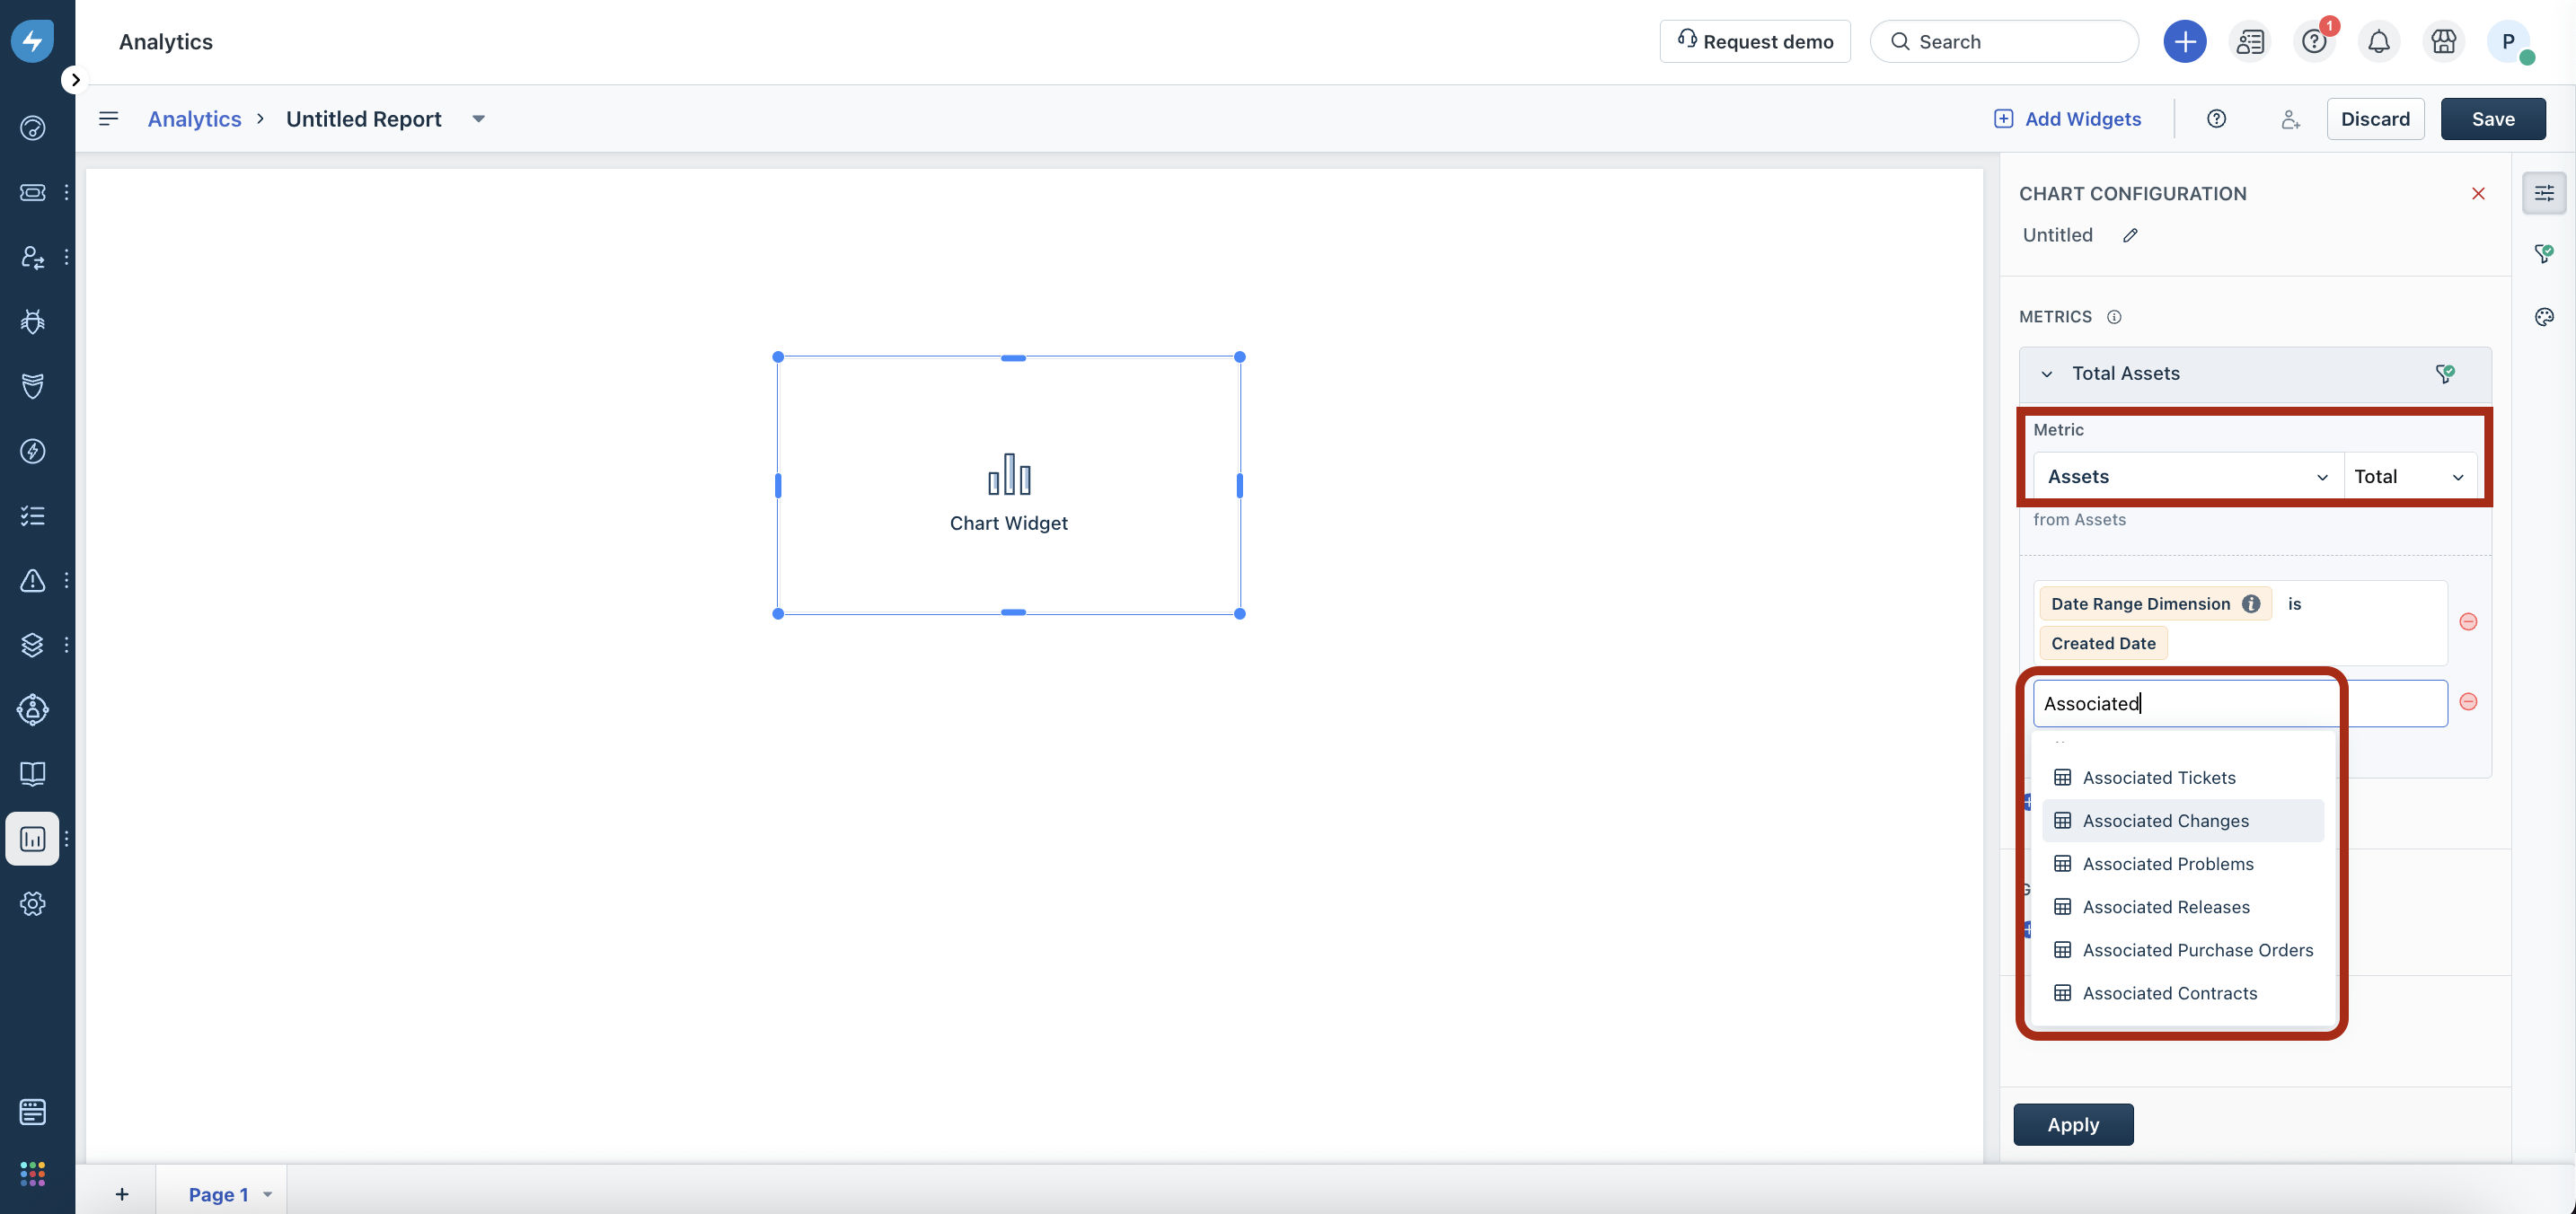The image size is (2576, 1214).
Task: Click the Analytics breadcrumb link
Action: point(194,119)
